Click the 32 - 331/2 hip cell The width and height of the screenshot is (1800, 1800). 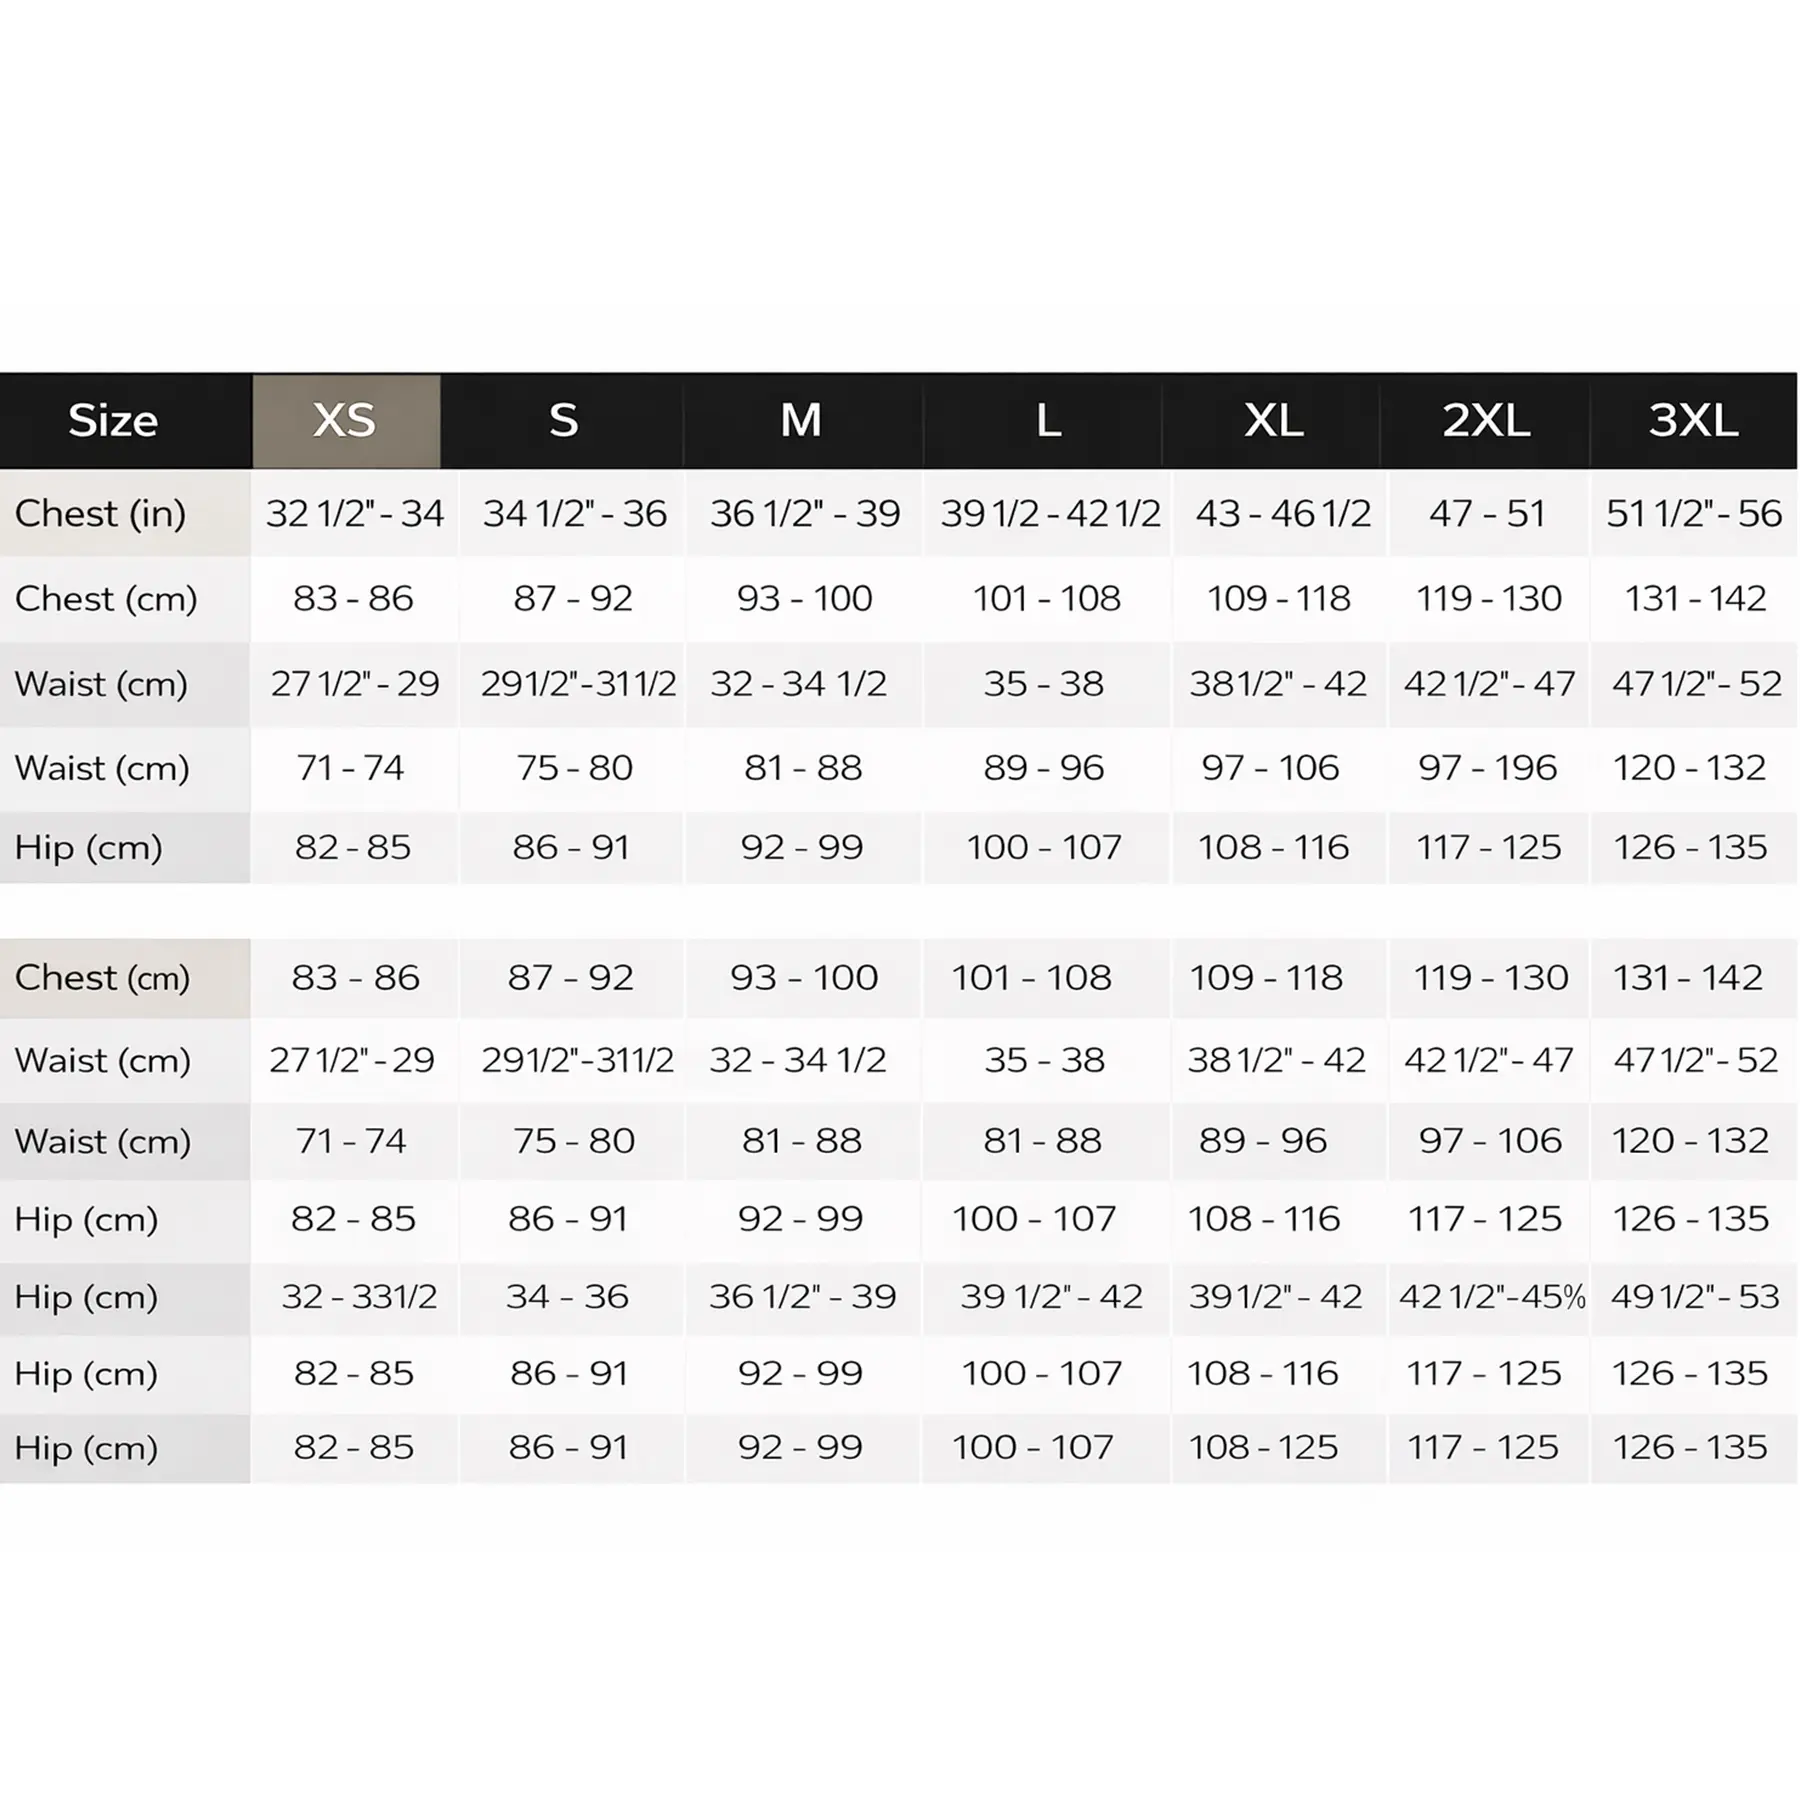pos(359,1297)
